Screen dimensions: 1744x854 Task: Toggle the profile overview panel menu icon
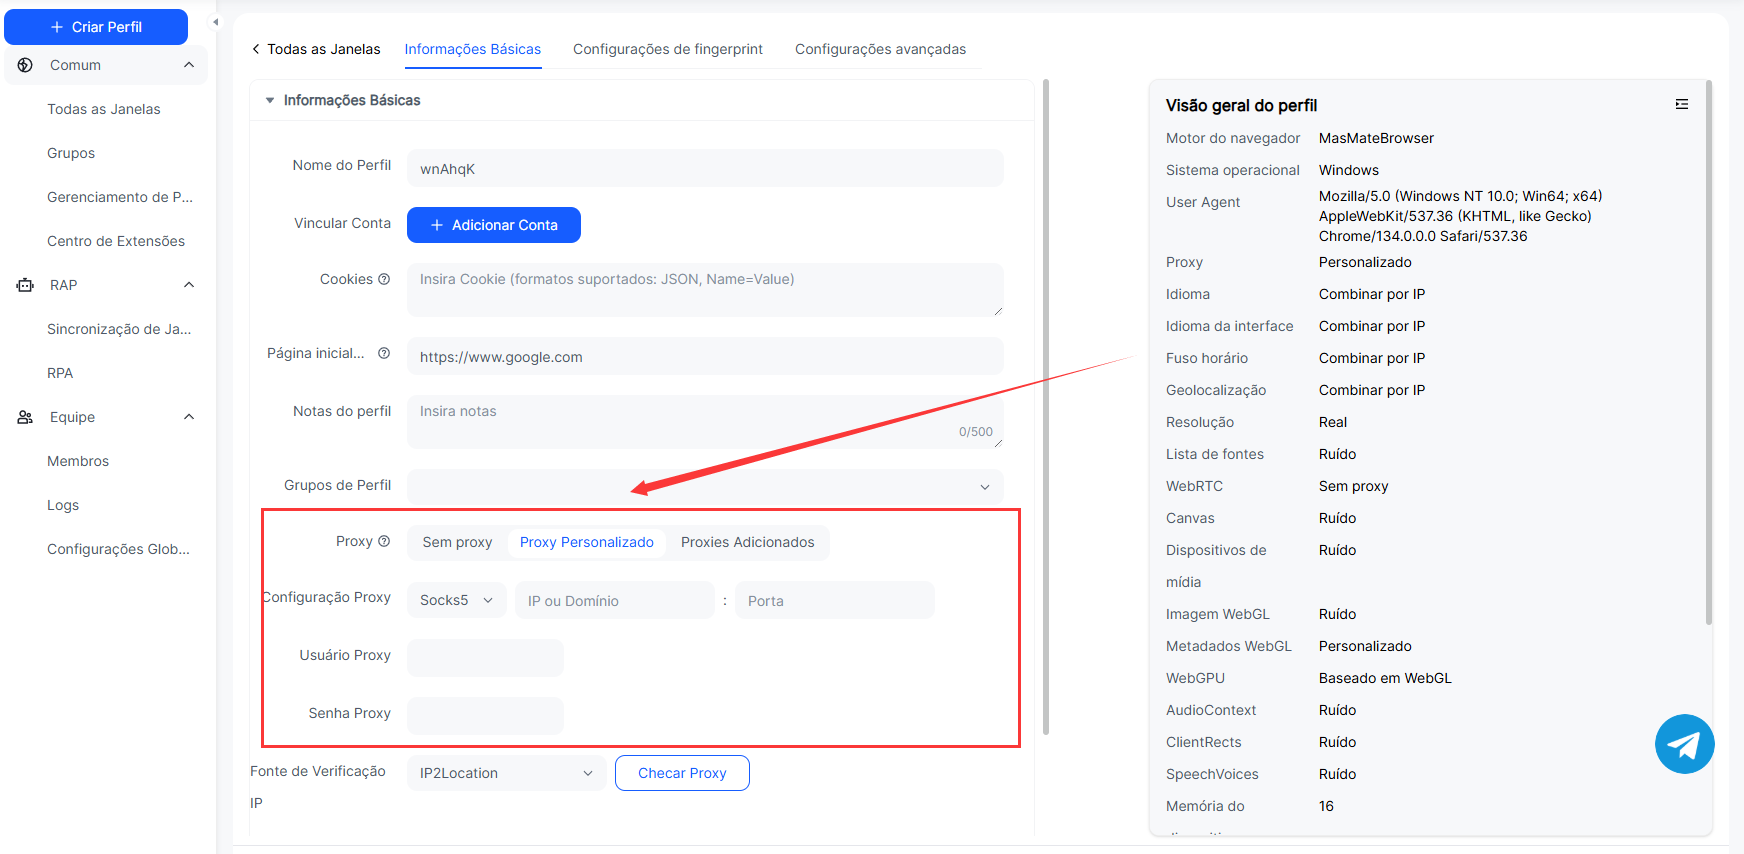click(1682, 104)
